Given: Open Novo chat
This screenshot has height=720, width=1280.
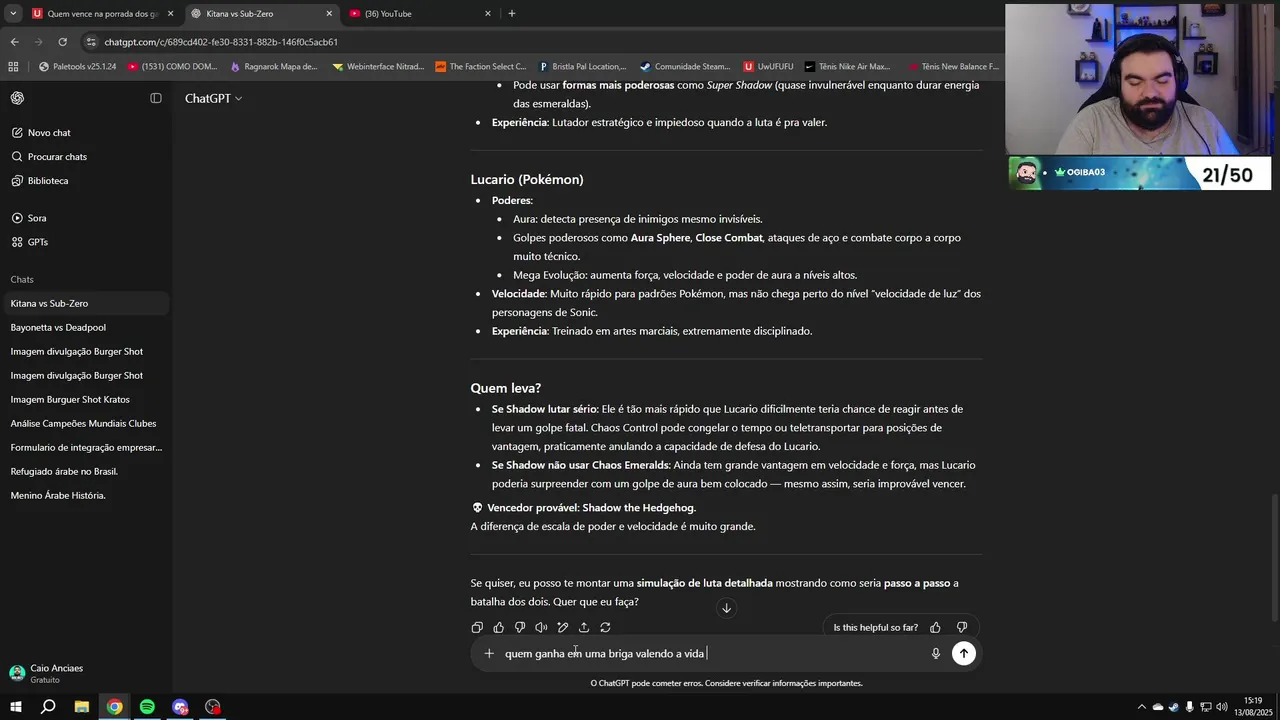Looking at the screenshot, I should click(49, 133).
